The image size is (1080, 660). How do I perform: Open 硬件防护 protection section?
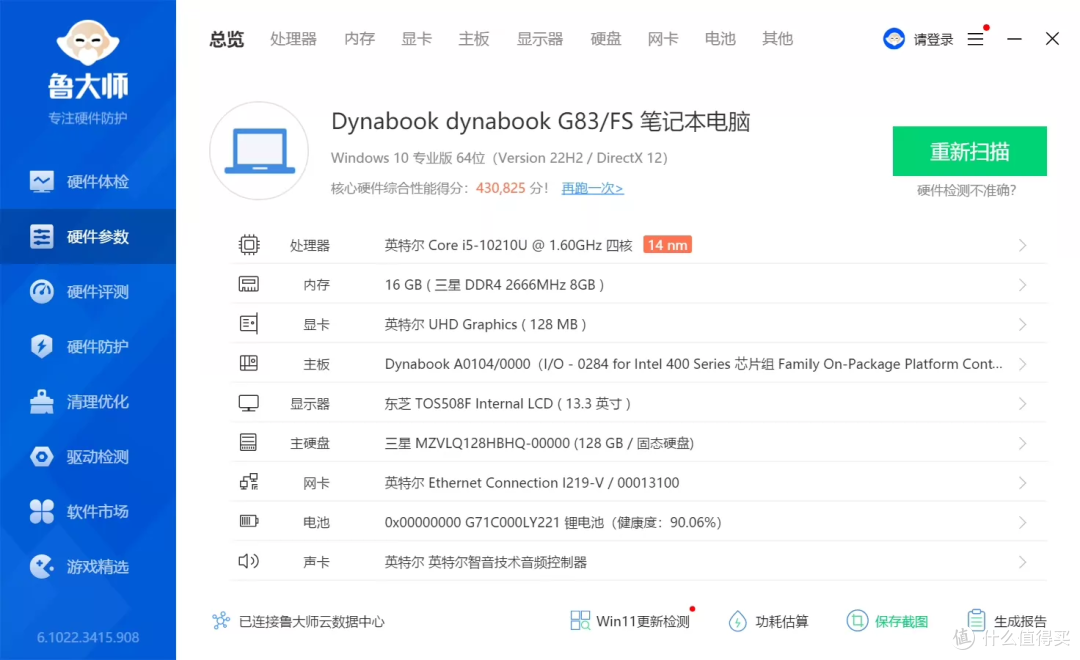pos(87,347)
